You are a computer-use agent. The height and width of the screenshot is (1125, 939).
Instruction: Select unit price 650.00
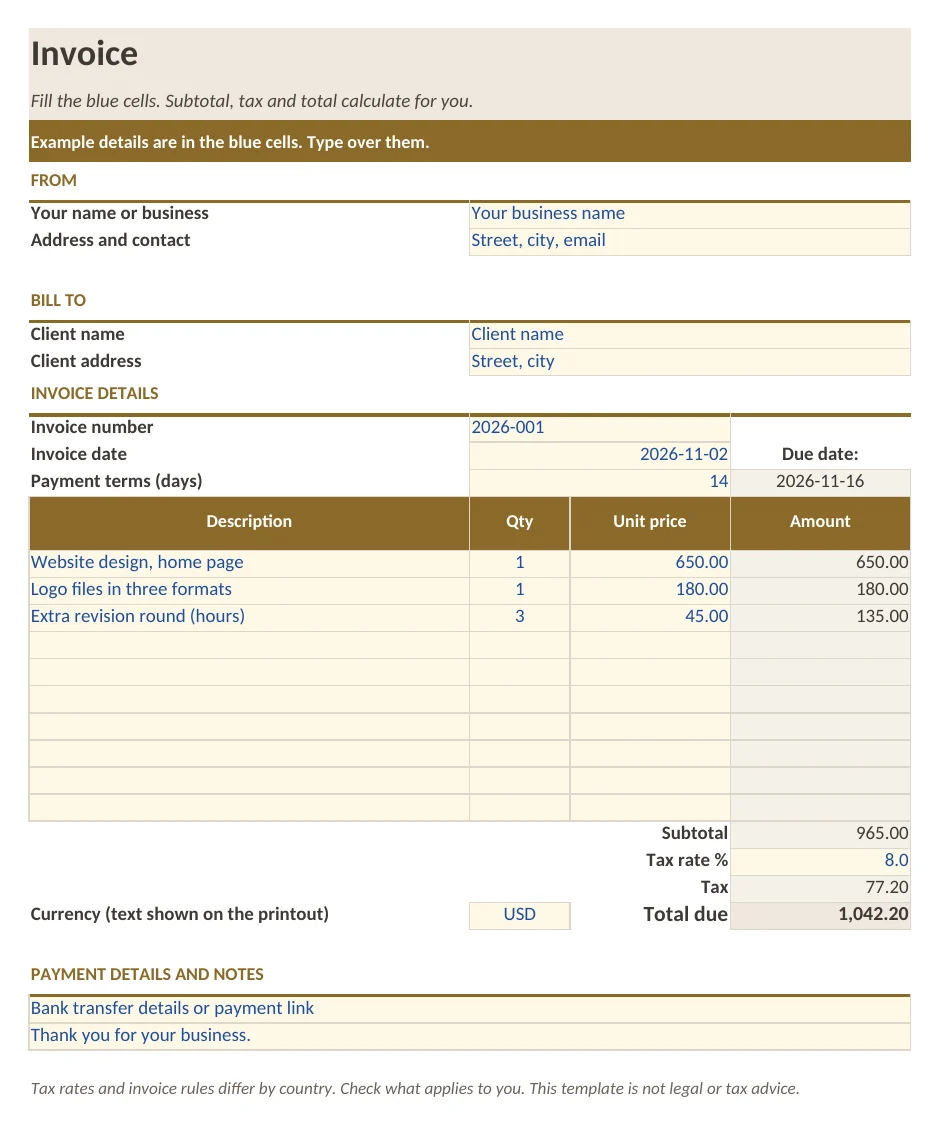(650, 563)
